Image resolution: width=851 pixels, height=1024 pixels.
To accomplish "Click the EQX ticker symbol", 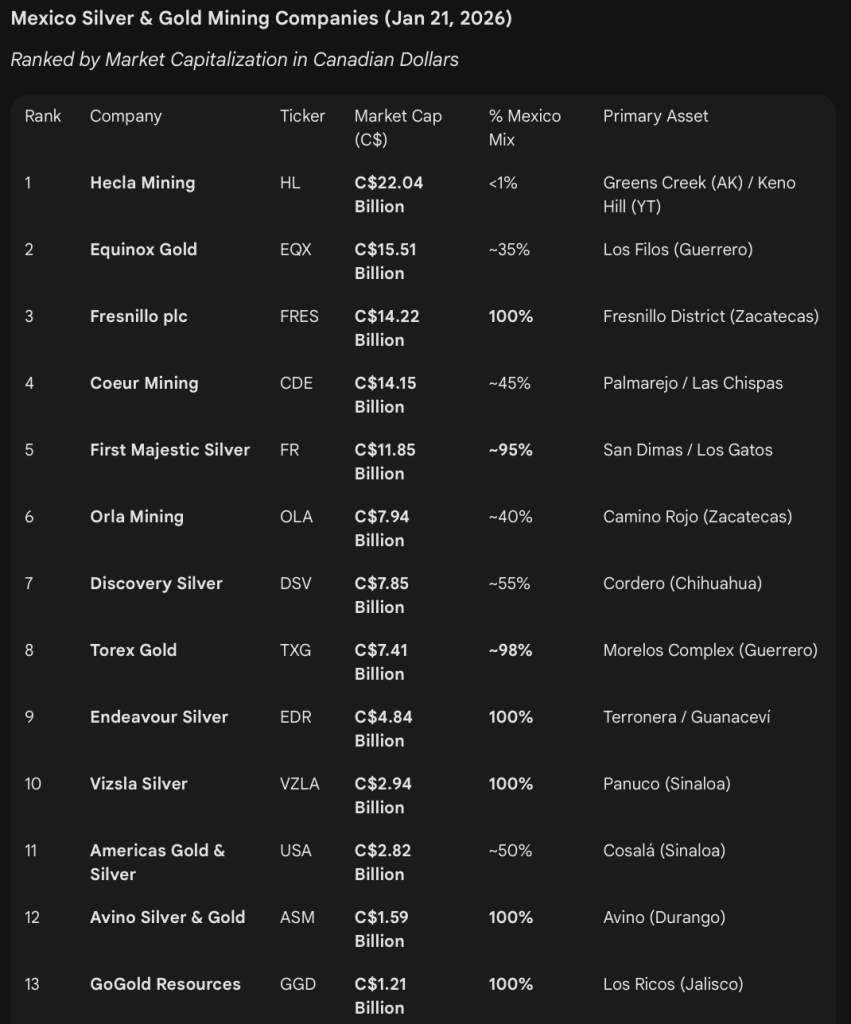I will (295, 249).
